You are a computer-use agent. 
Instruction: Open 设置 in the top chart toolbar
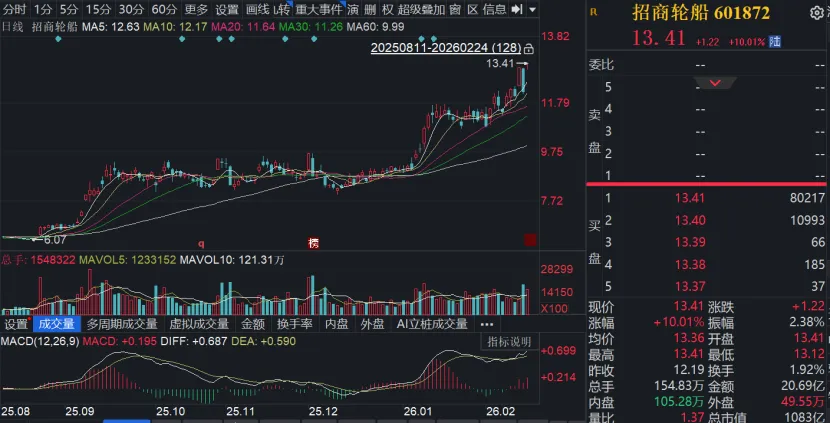[228, 9]
